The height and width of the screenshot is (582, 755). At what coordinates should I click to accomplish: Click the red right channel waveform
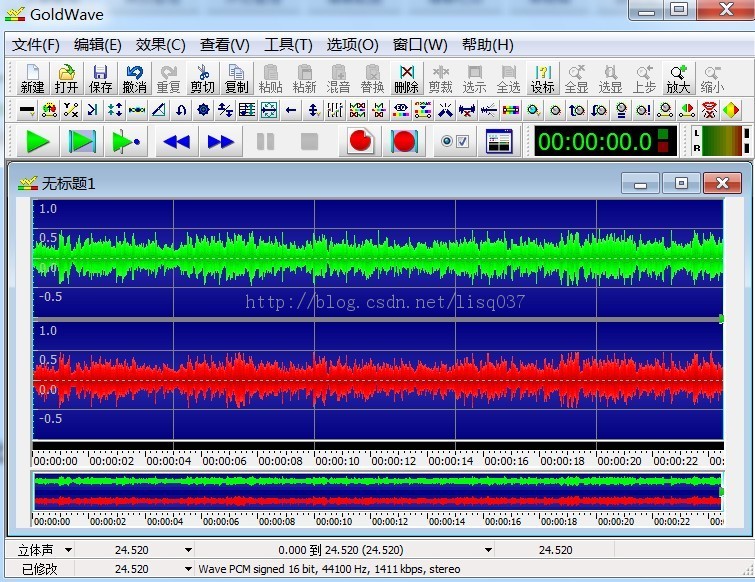[x=378, y=380]
